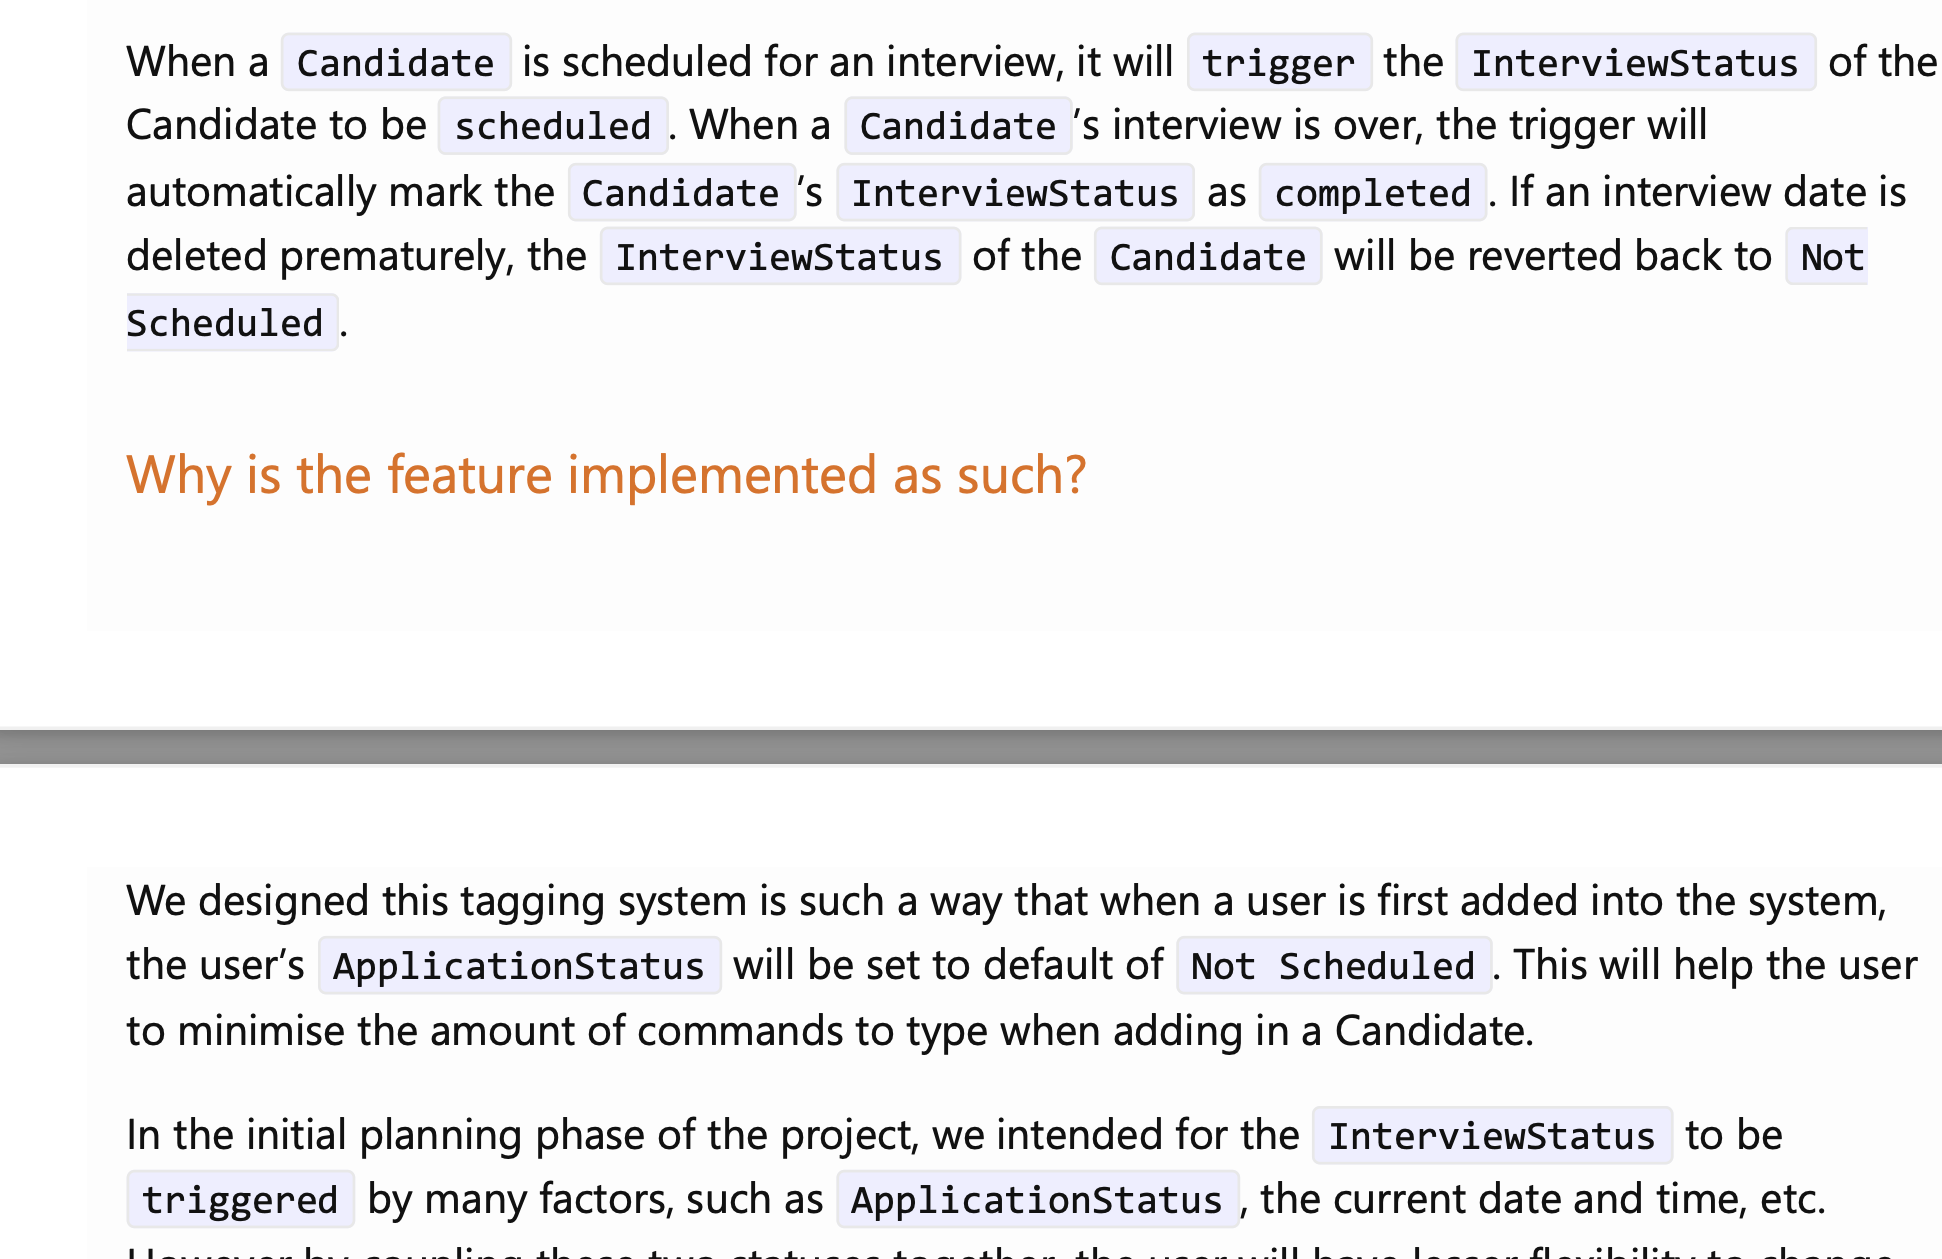Click the InterviewStatus tag in completed sentence
Screen dimensions: 1942x1259
tap(1013, 193)
